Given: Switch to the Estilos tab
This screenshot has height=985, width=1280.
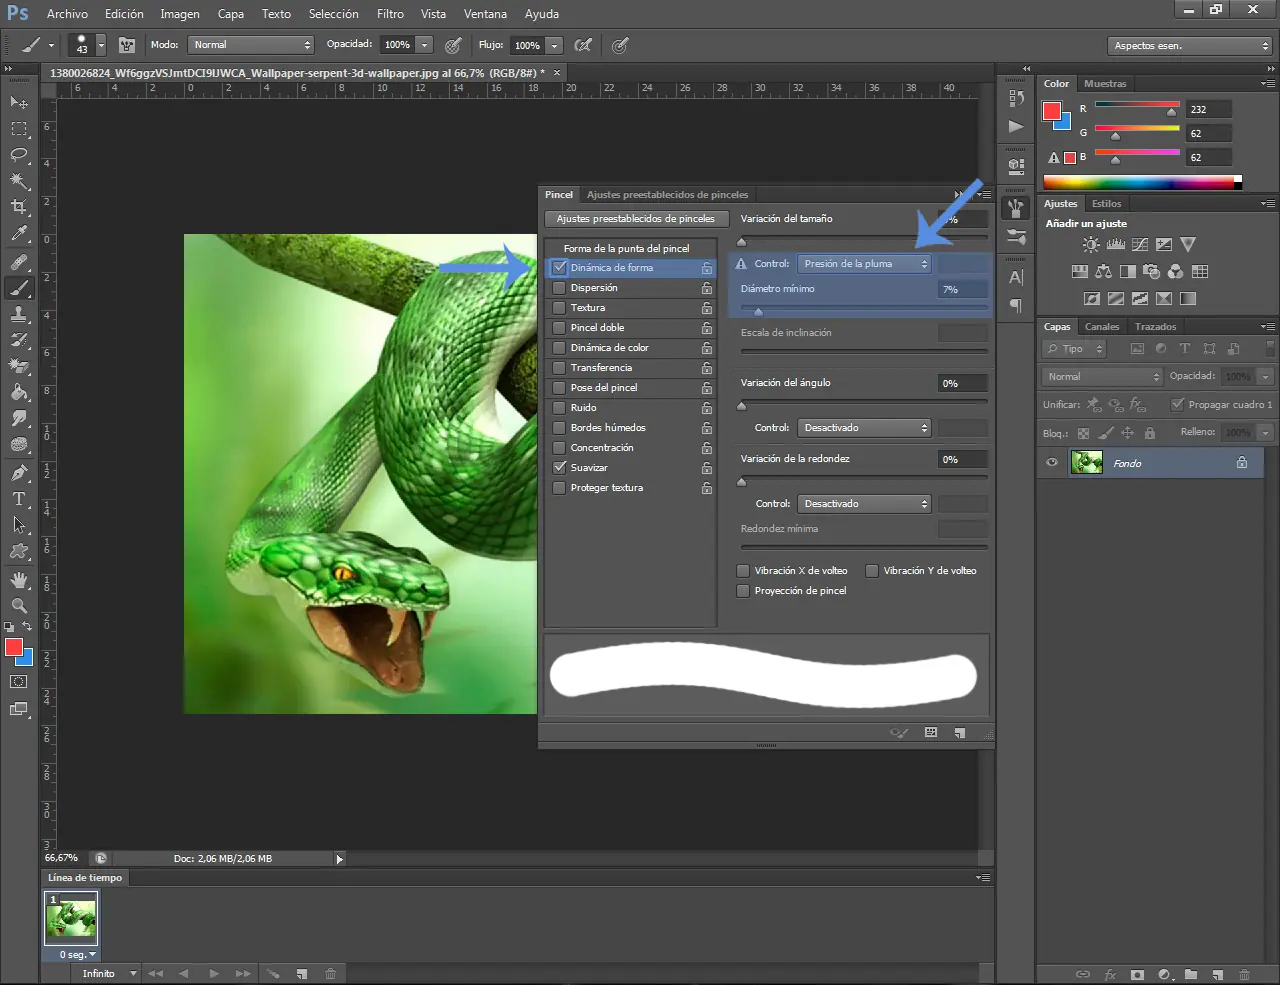Looking at the screenshot, I should [x=1106, y=204].
